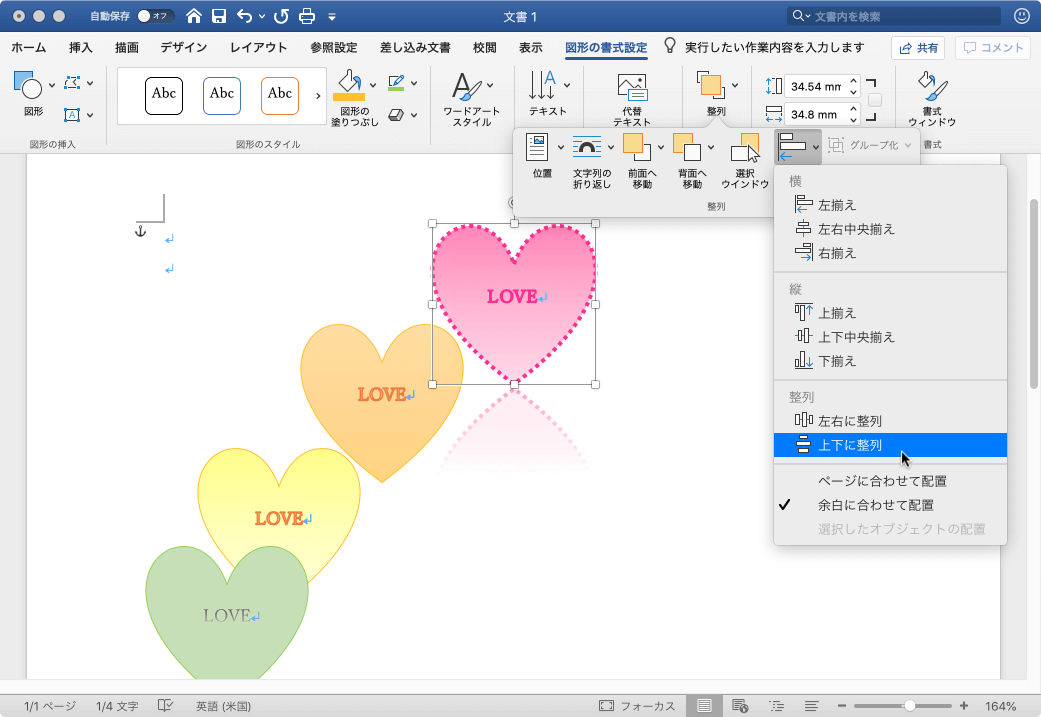1041x717 pixels.
Task: Click the search in document field
Action: pos(900,16)
